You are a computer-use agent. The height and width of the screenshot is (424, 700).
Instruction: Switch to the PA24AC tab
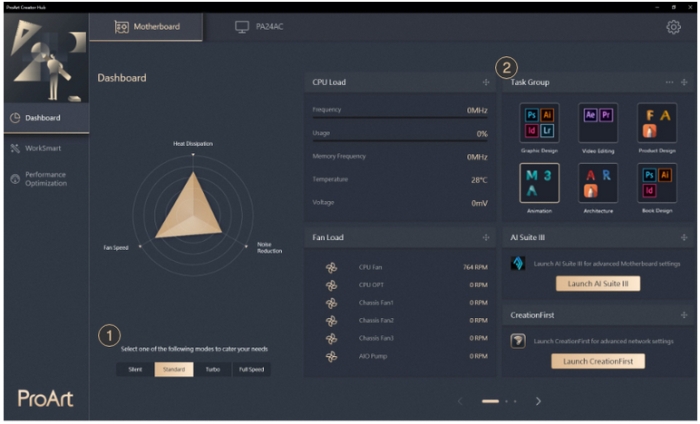[259, 27]
